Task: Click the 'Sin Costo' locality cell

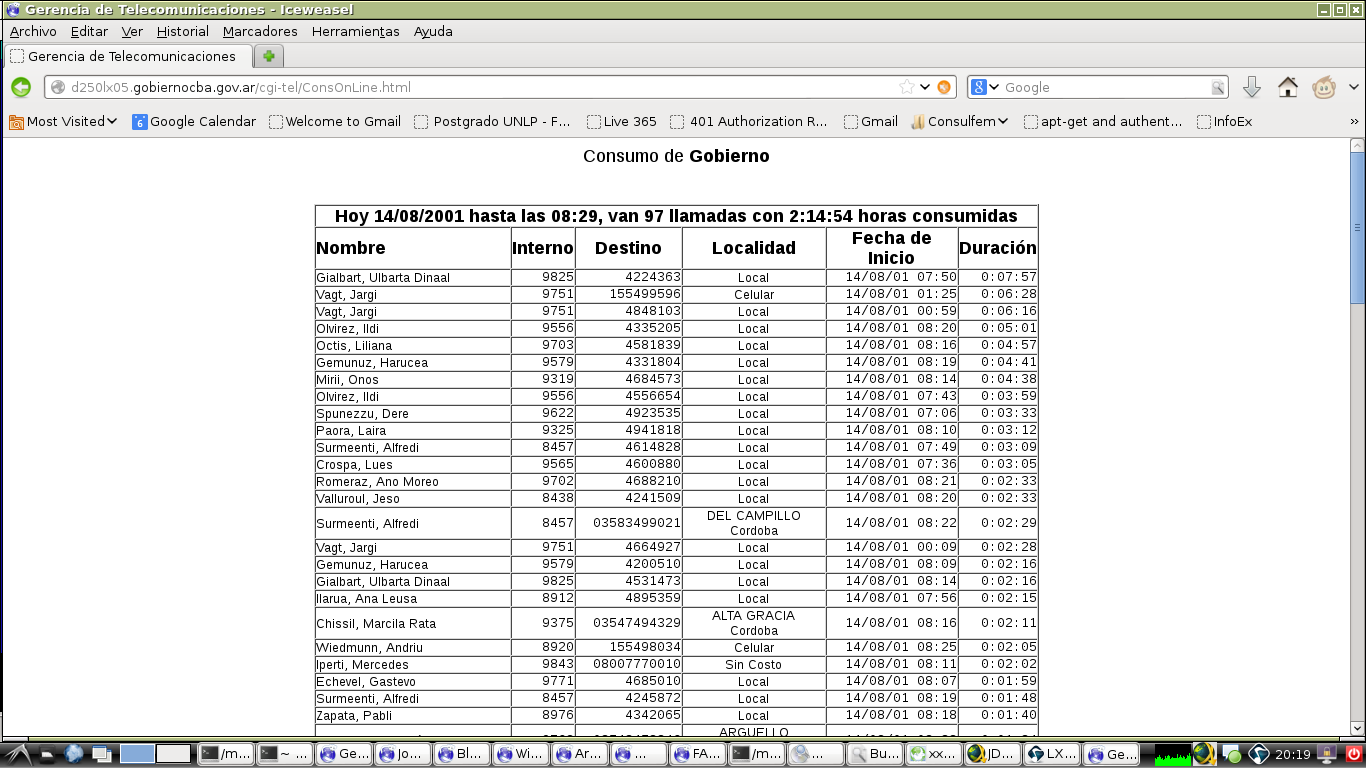Action: 754,664
